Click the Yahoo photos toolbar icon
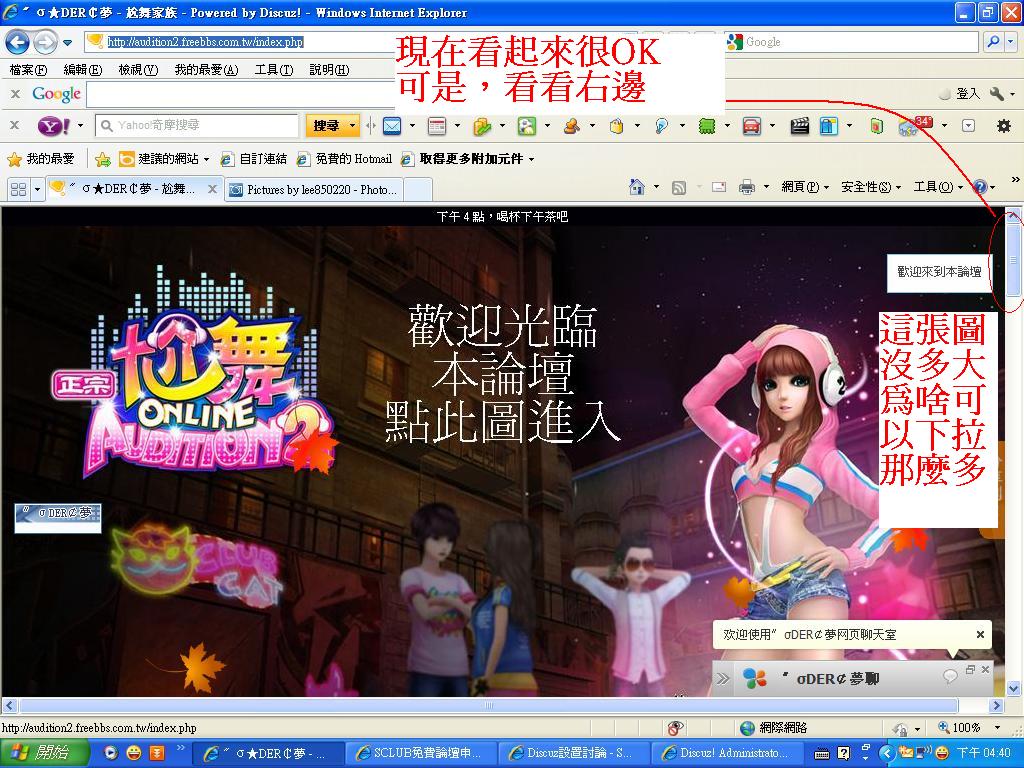This screenshot has width=1024, height=768. pyautogui.click(x=526, y=125)
